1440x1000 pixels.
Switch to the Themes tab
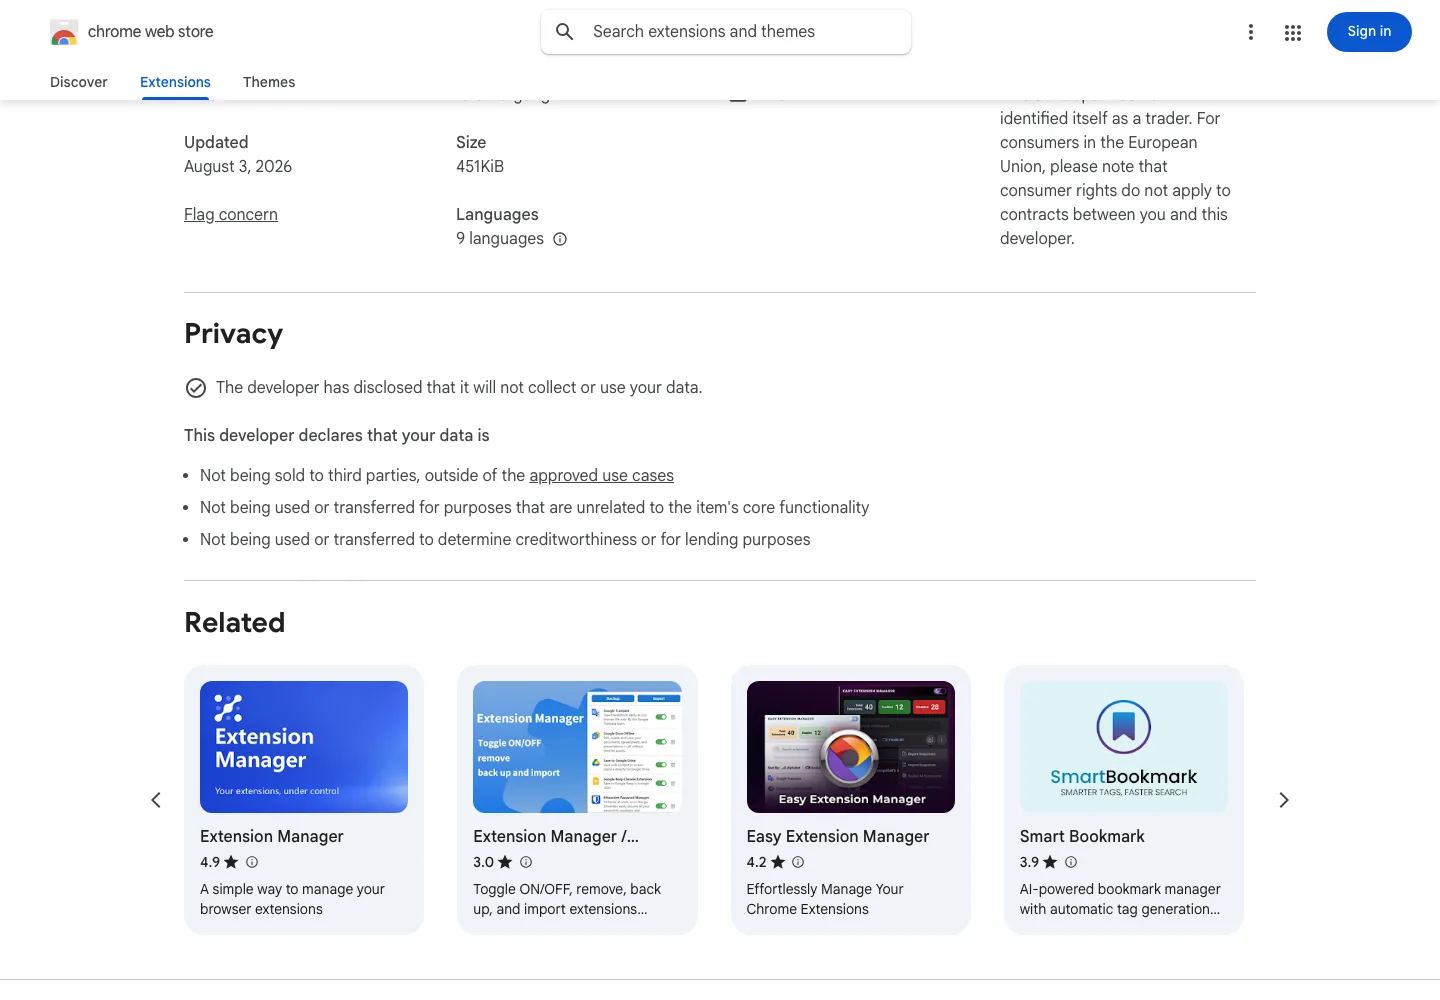click(x=269, y=82)
